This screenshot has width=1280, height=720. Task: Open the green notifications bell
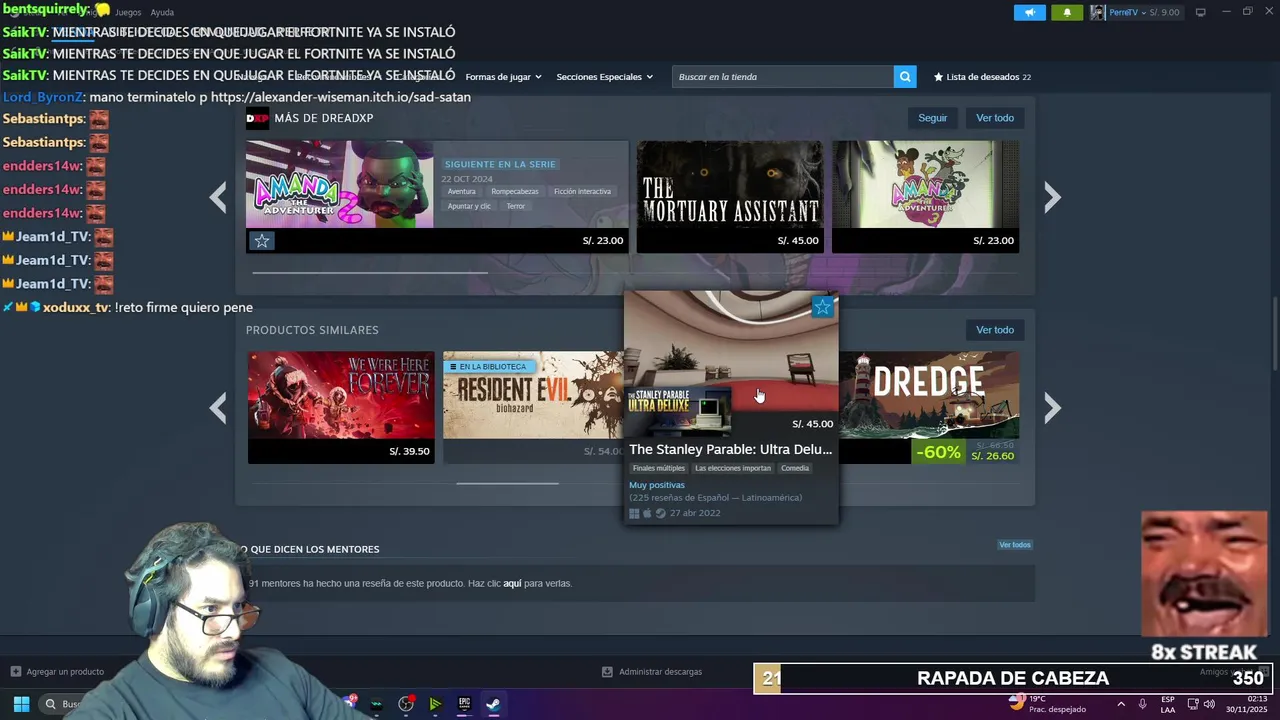click(x=1067, y=12)
